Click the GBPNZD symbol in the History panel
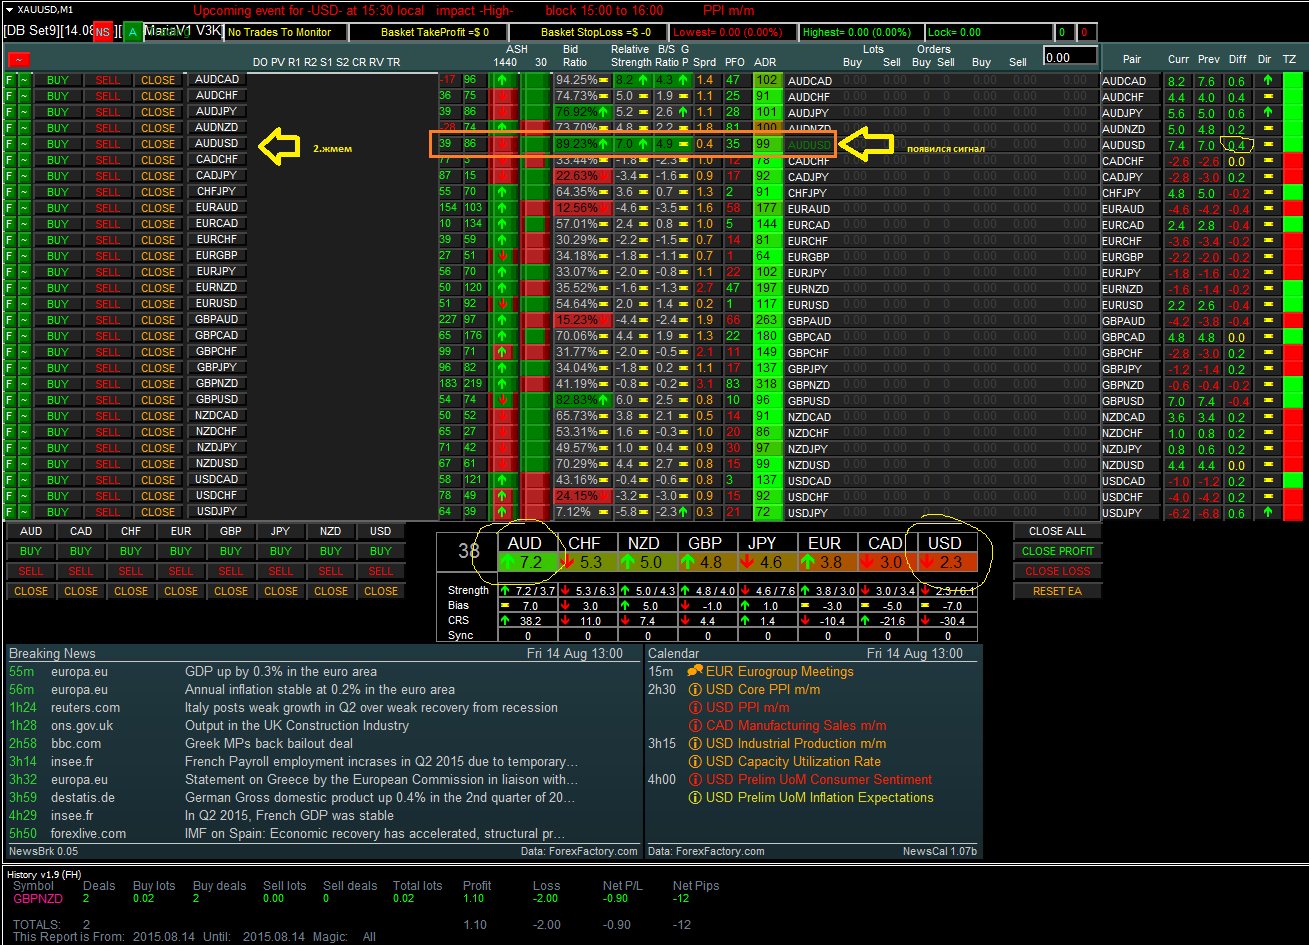Screen dimensions: 1309x945 pyautogui.click(x=38, y=898)
